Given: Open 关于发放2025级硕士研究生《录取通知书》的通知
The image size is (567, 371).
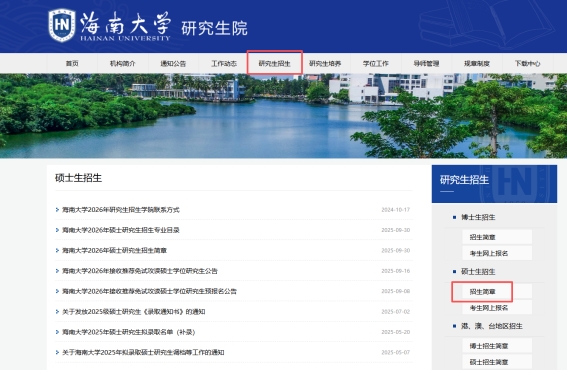Looking at the screenshot, I should coord(134,312).
